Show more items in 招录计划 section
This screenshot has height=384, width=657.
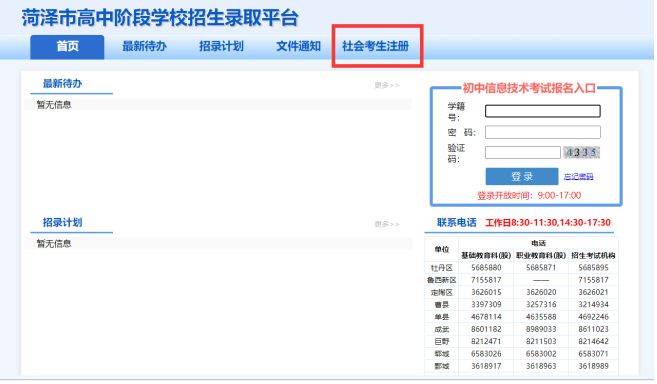[x=387, y=224]
